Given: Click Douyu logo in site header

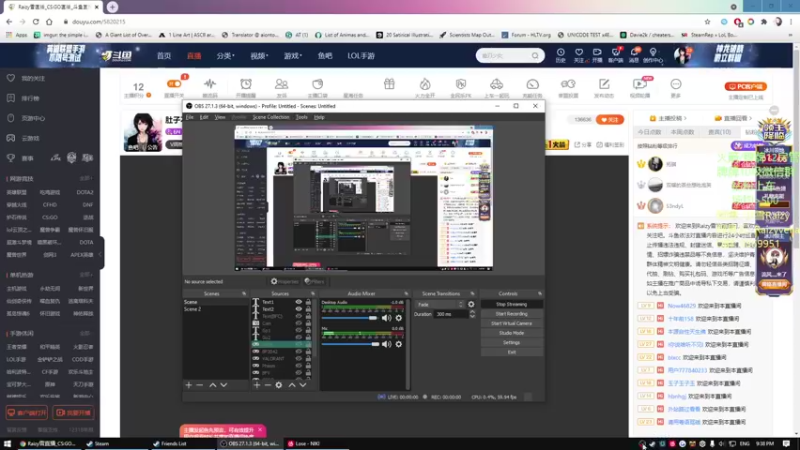Looking at the screenshot, I should 116,55.
